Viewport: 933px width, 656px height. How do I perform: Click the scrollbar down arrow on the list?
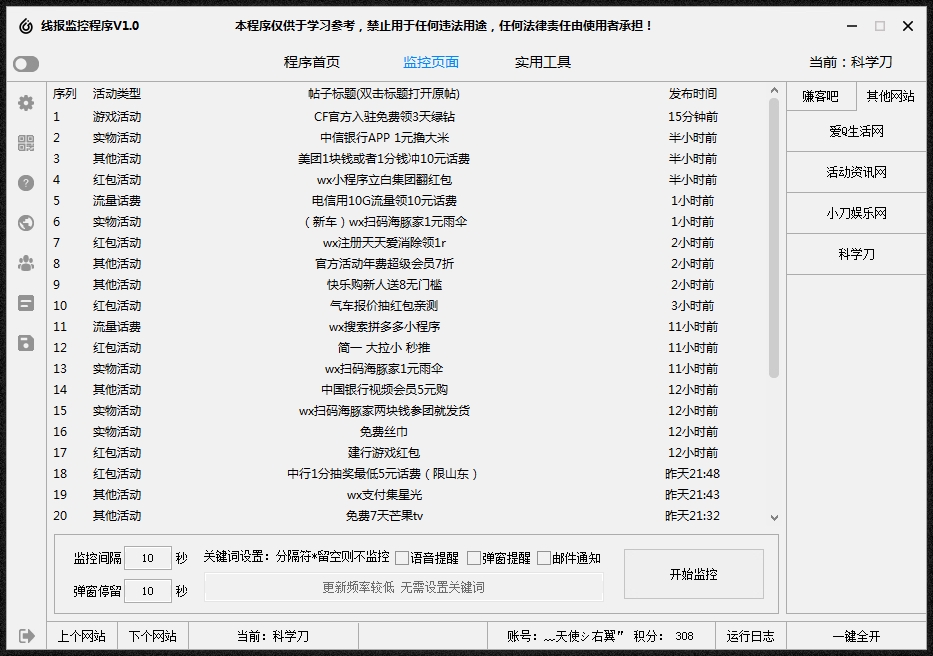click(774, 518)
